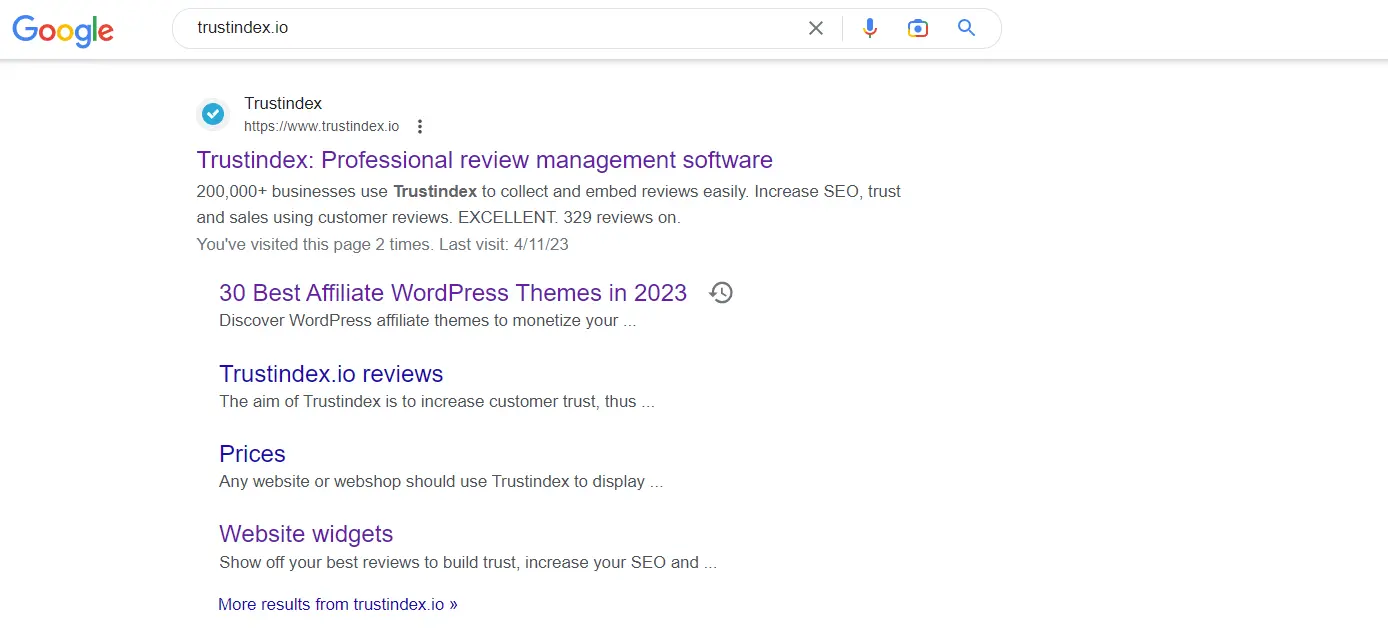The width and height of the screenshot is (1388, 634).
Task: Click the '200,000+ businesses use Trustindex' snippet
Action: [x=549, y=204]
